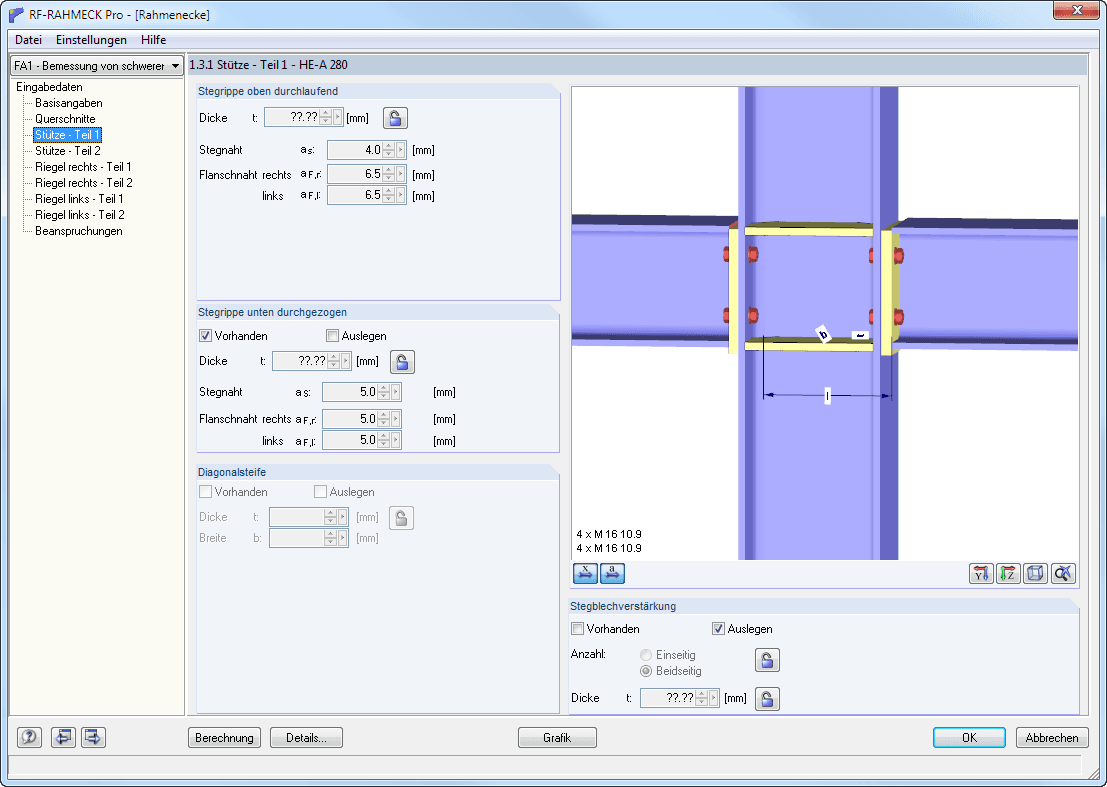Screen dimensions: 1107x787
Task: Open arrow list beside top Flanschnaht rechts 6.5
Action: click(401, 174)
